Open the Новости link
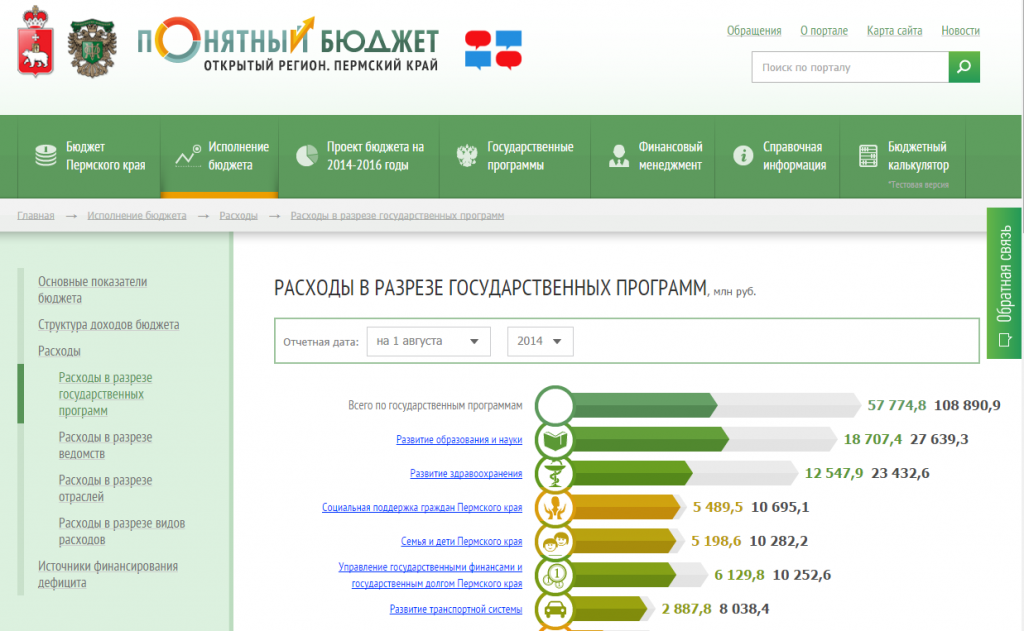The image size is (1024, 631). 961,31
